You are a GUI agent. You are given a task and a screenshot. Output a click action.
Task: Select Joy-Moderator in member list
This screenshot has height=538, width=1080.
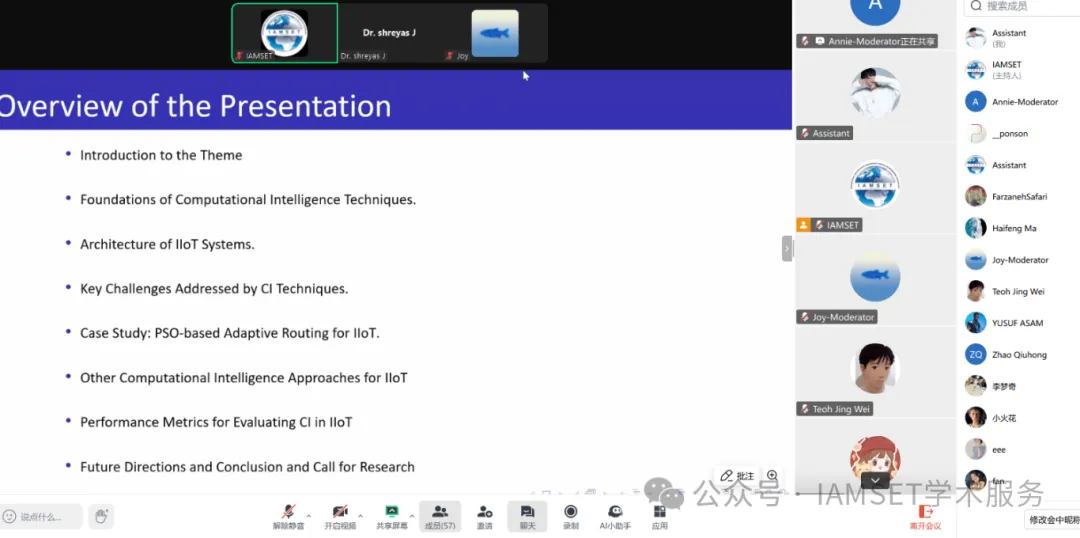pos(1022,260)
